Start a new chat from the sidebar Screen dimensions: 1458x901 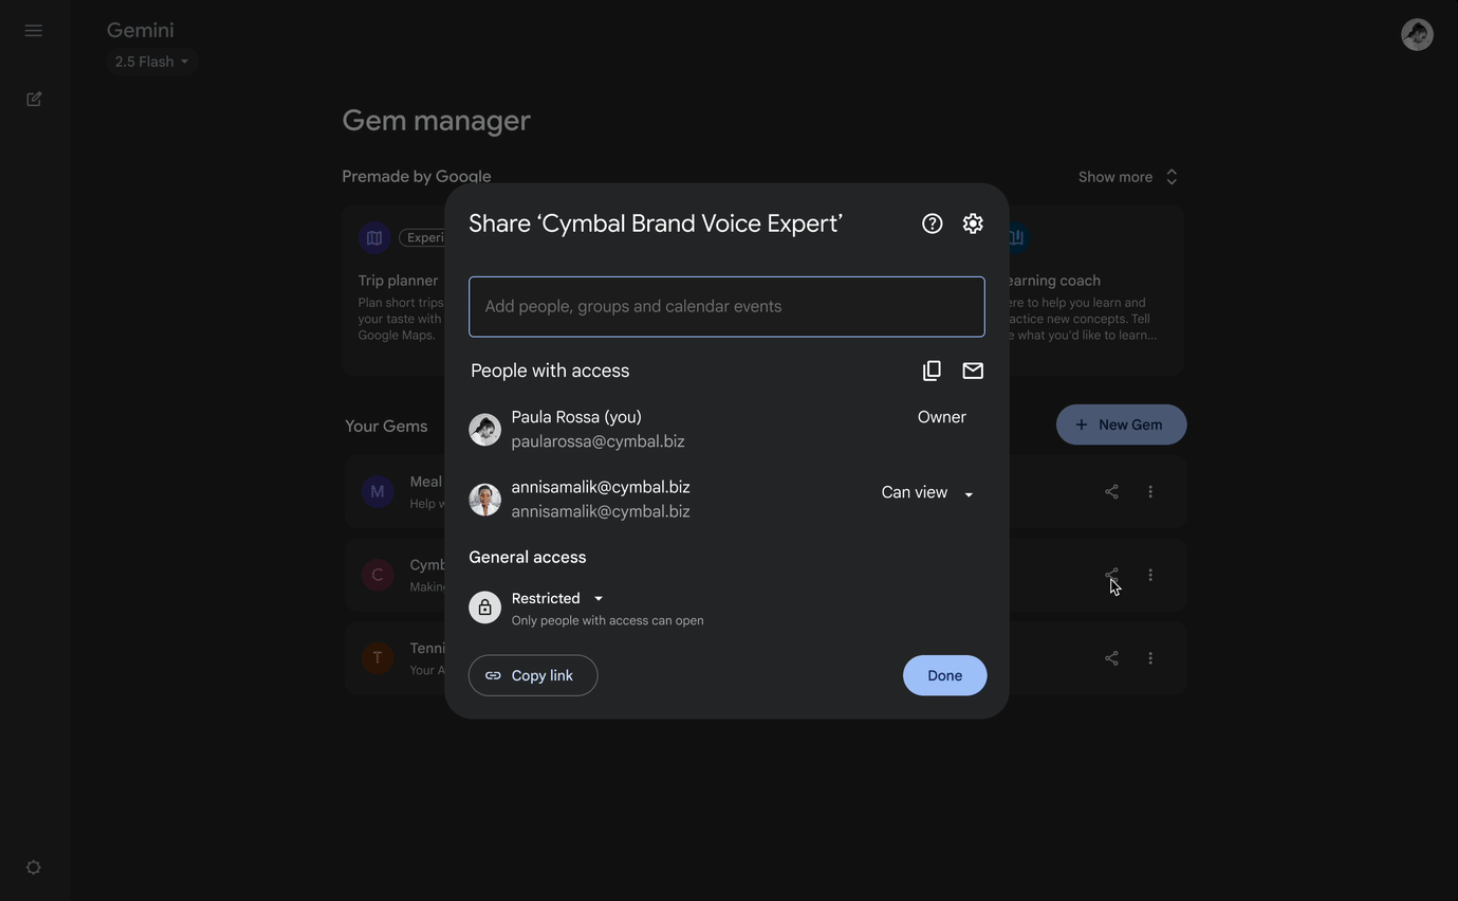(33, 98)
